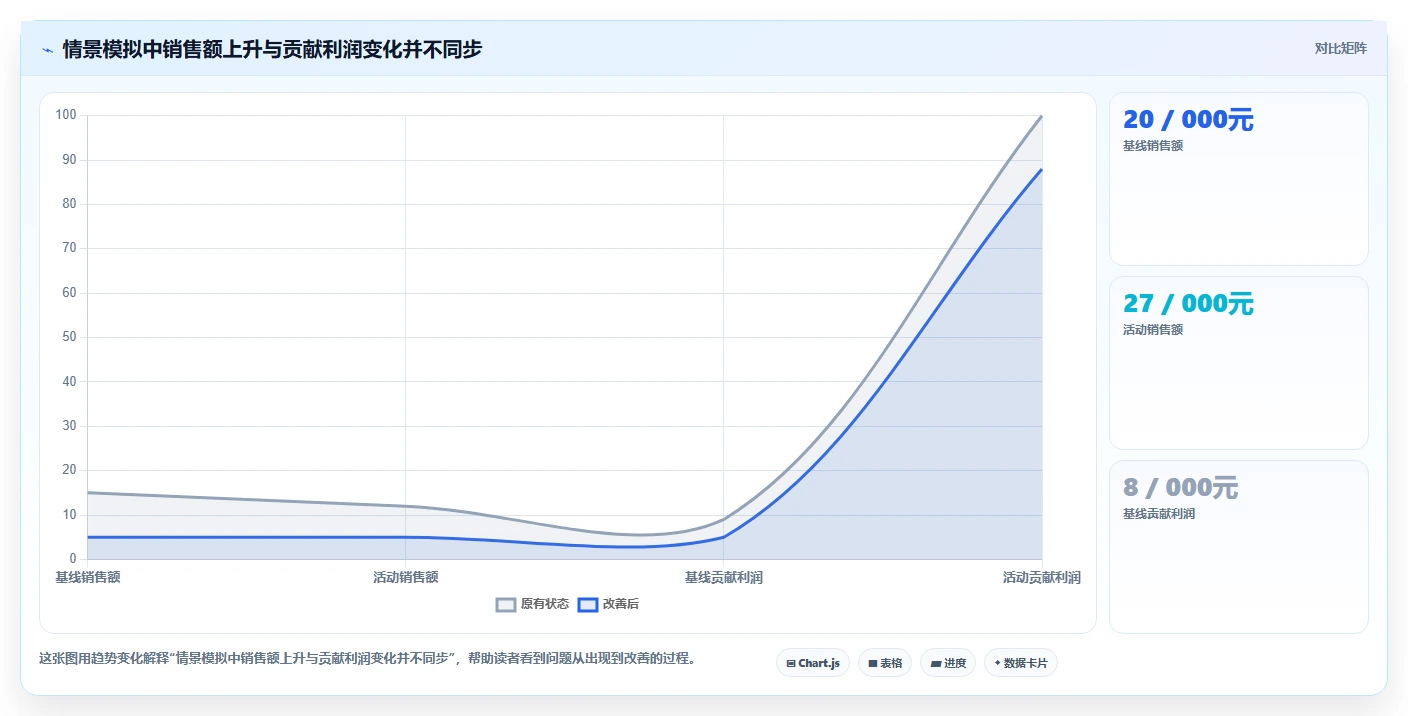The image size is (1408, 716).
Task: Click the 活动销售额 x-axis label
Action: [406, 578]
